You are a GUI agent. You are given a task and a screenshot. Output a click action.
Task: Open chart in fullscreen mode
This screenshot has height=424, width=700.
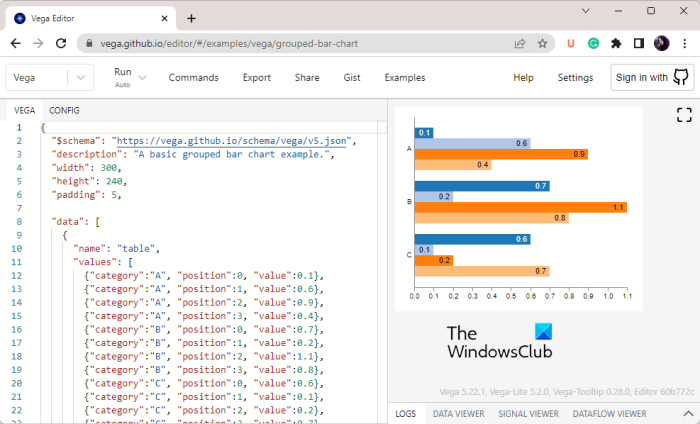[x=684, y=115]
